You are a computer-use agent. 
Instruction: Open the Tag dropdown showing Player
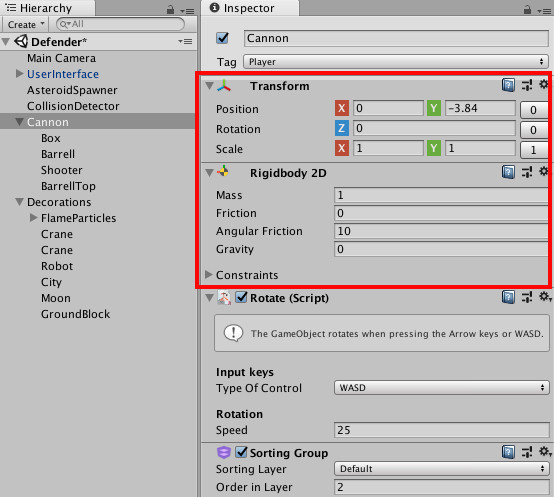click(x=396, y=62)
